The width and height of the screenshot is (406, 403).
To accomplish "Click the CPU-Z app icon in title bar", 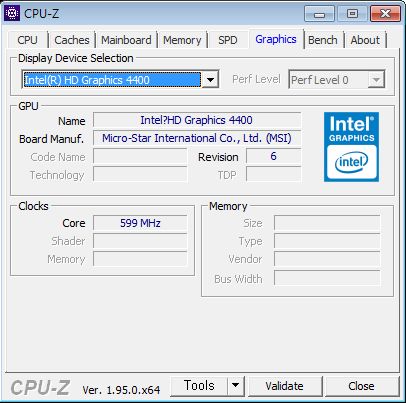I will point(12,13).
